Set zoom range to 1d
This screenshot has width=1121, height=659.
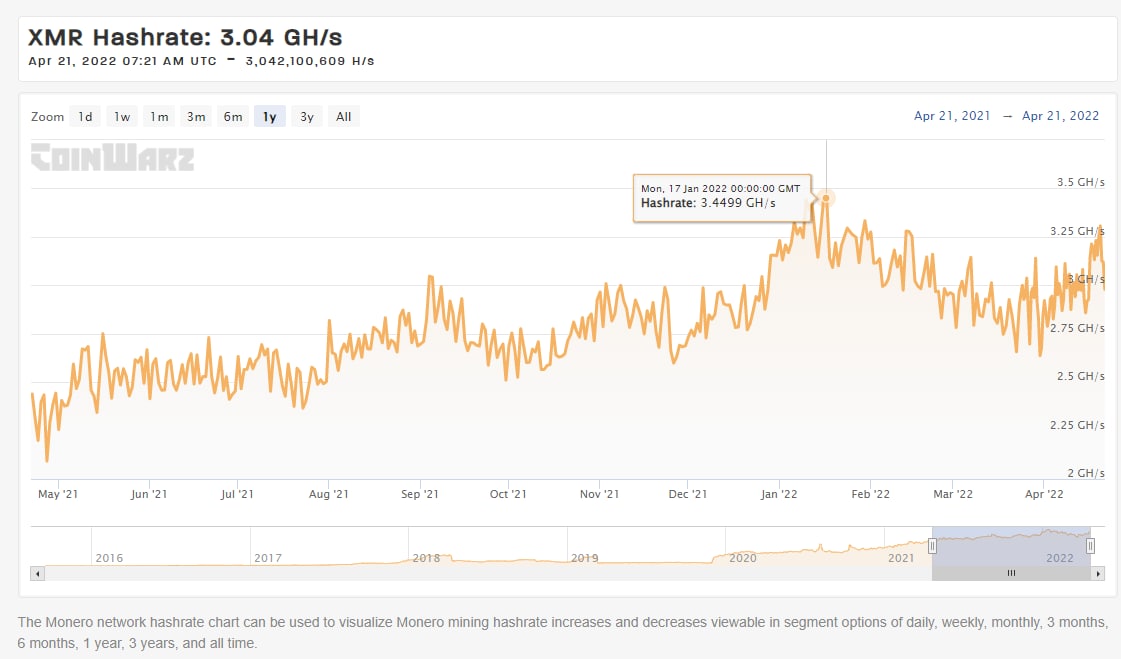pos(86,117)
